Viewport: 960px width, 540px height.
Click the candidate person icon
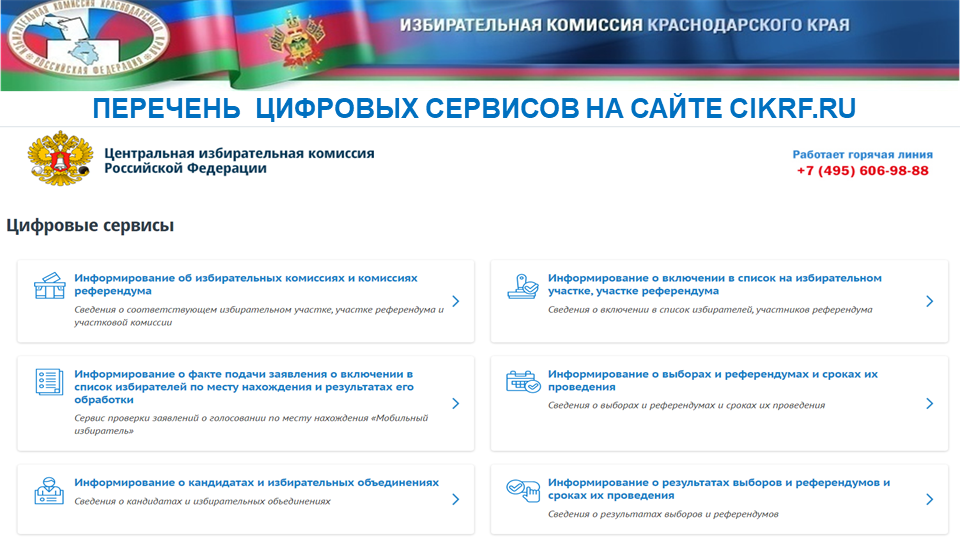coord(48,492)
